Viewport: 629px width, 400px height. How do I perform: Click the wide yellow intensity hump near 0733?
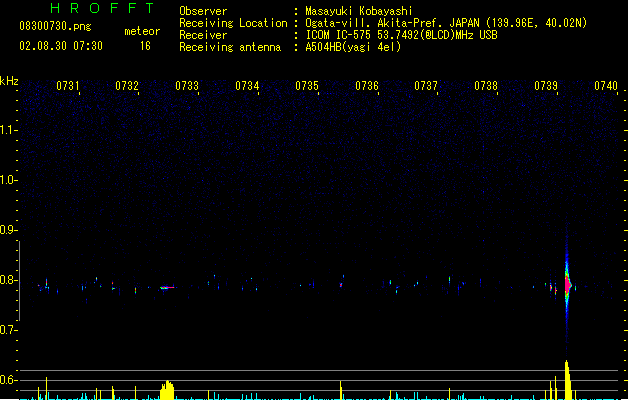click(167, 390)
